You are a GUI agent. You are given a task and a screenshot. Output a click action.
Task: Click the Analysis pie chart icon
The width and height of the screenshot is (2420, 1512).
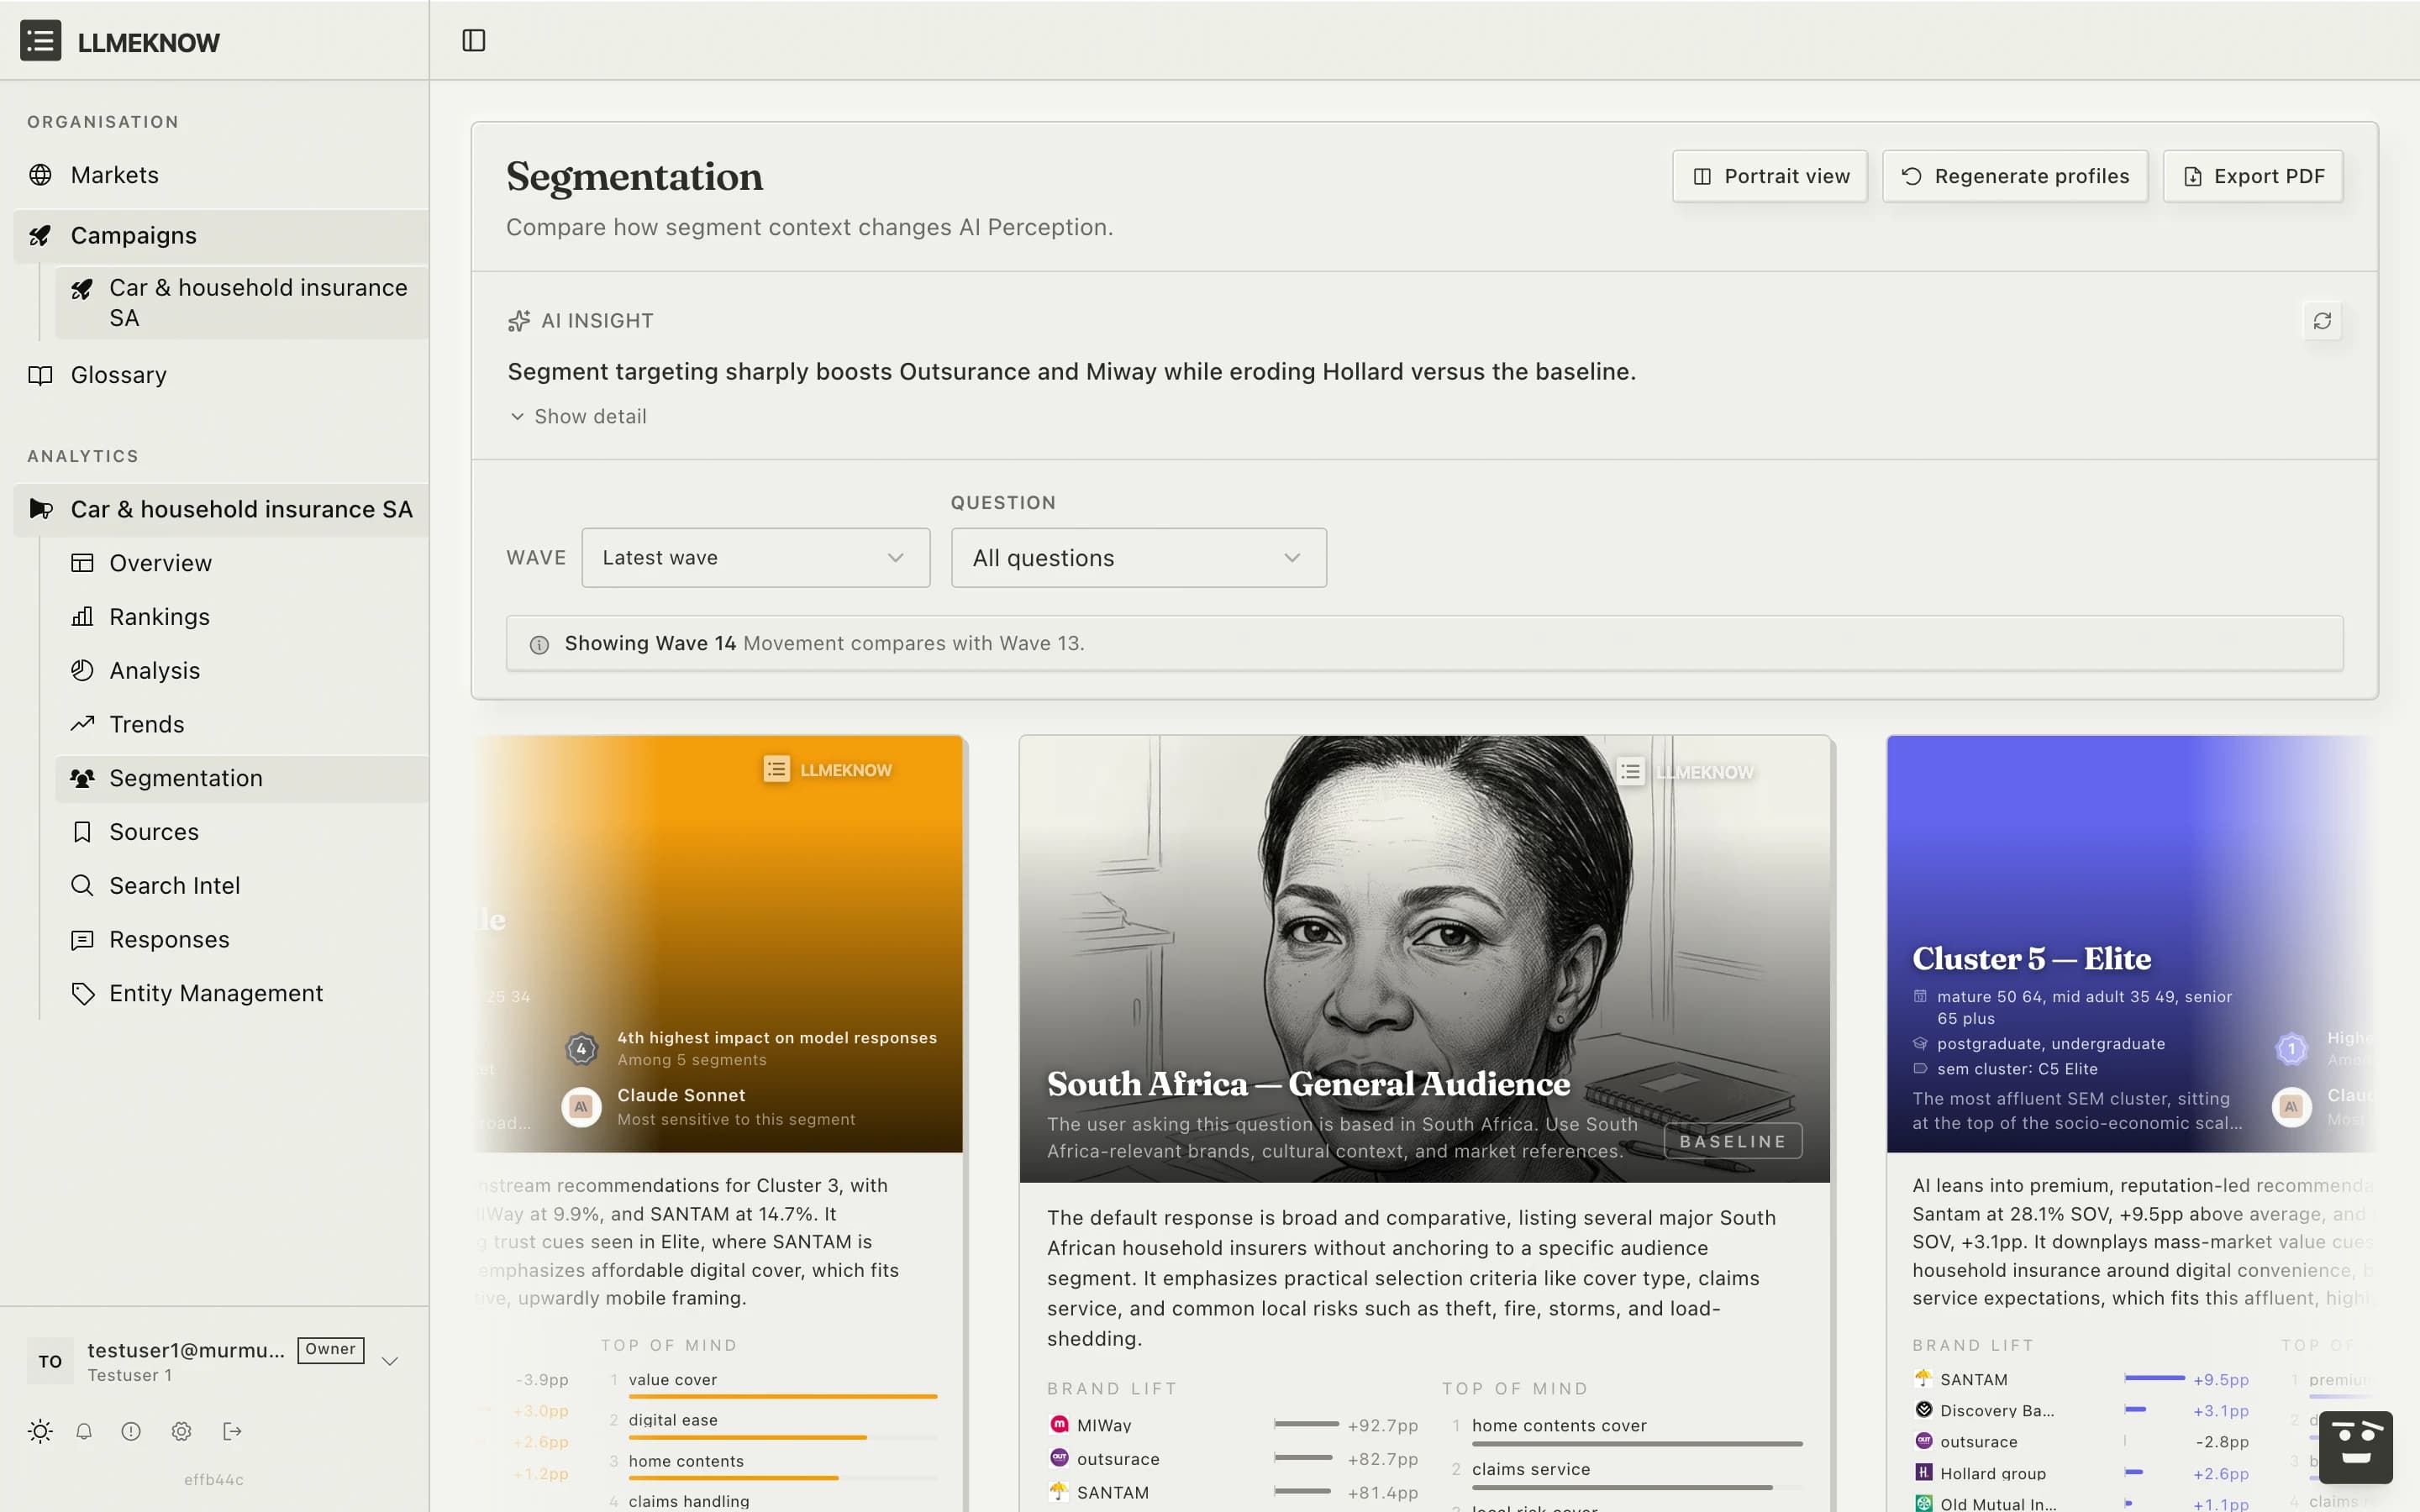[x=82, y=670]
